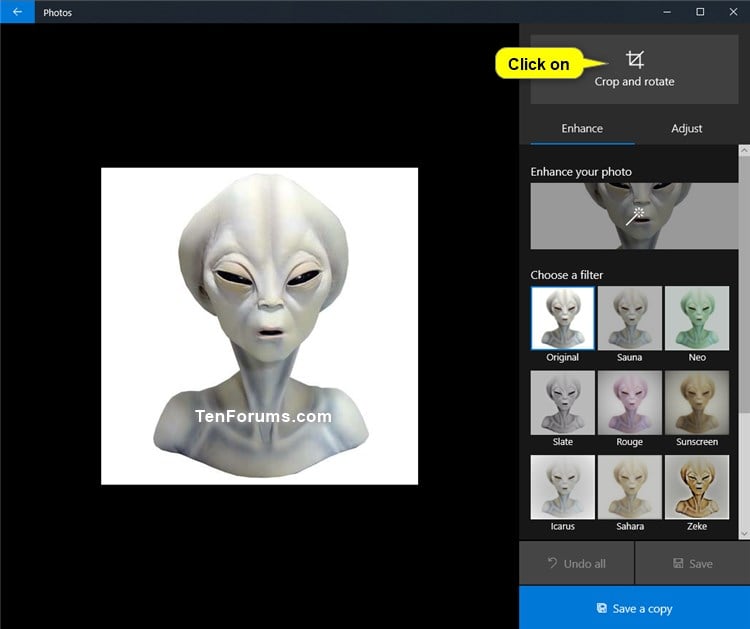Click the Save button
The width and height of the screenshot is (750, 629).
click(692, 563)
